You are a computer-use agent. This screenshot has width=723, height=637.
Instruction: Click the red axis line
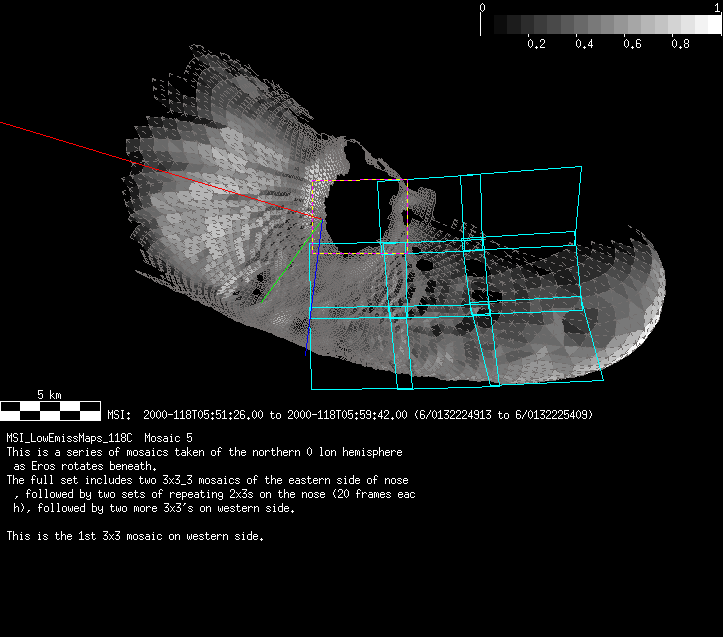161,170
